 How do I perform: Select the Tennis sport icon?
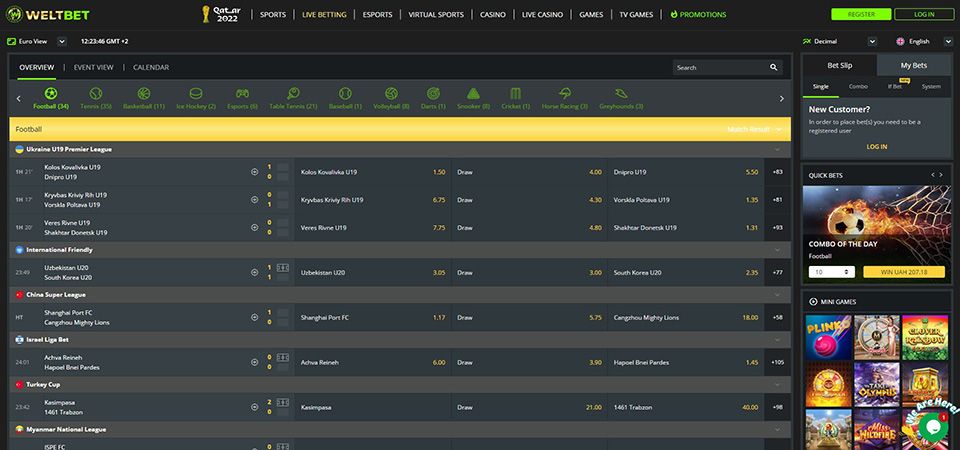click(96, 94)
